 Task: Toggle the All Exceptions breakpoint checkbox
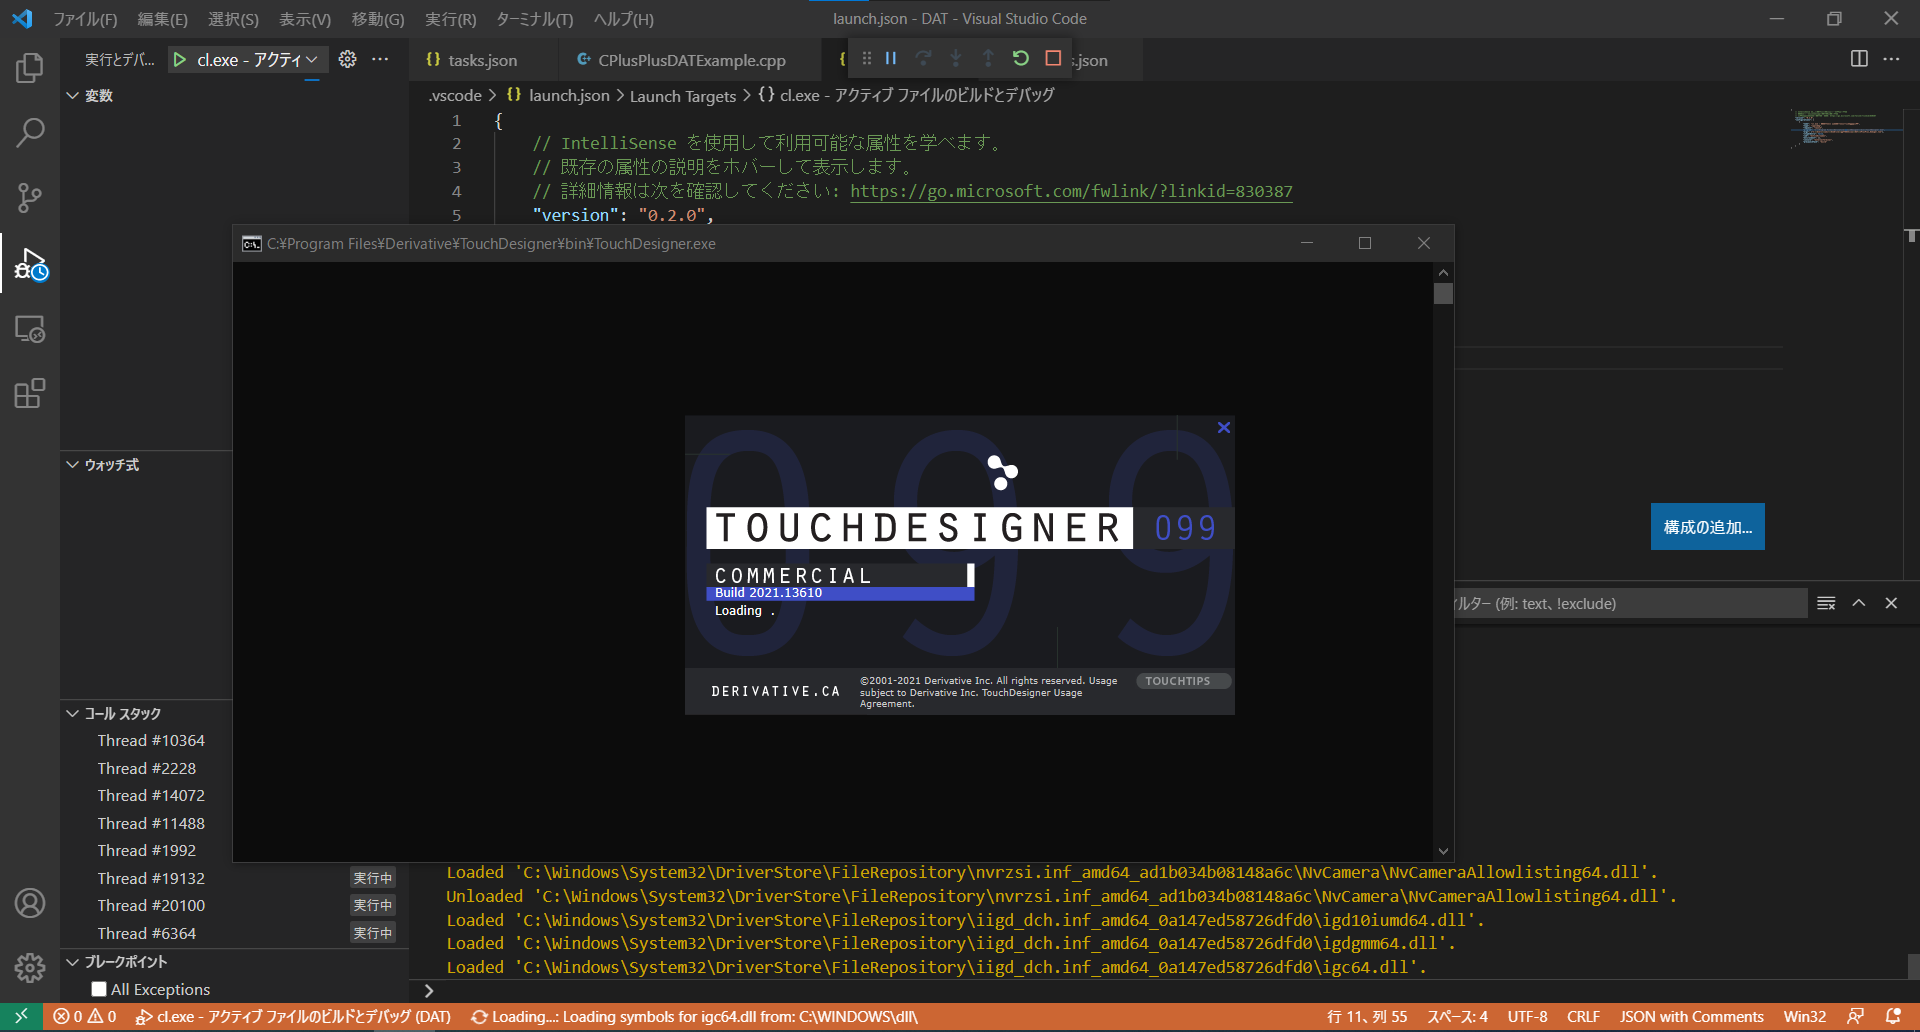pyautogui.click(x=99, y=989)
